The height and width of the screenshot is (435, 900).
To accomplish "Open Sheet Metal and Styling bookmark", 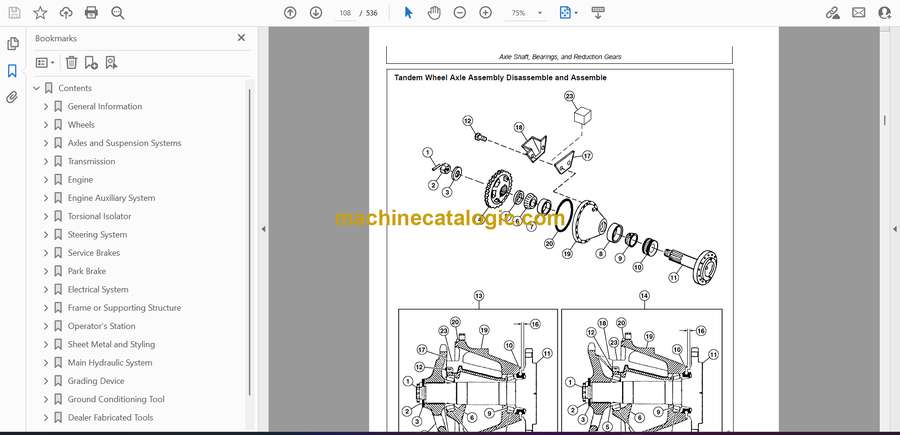I will point(111,344).
